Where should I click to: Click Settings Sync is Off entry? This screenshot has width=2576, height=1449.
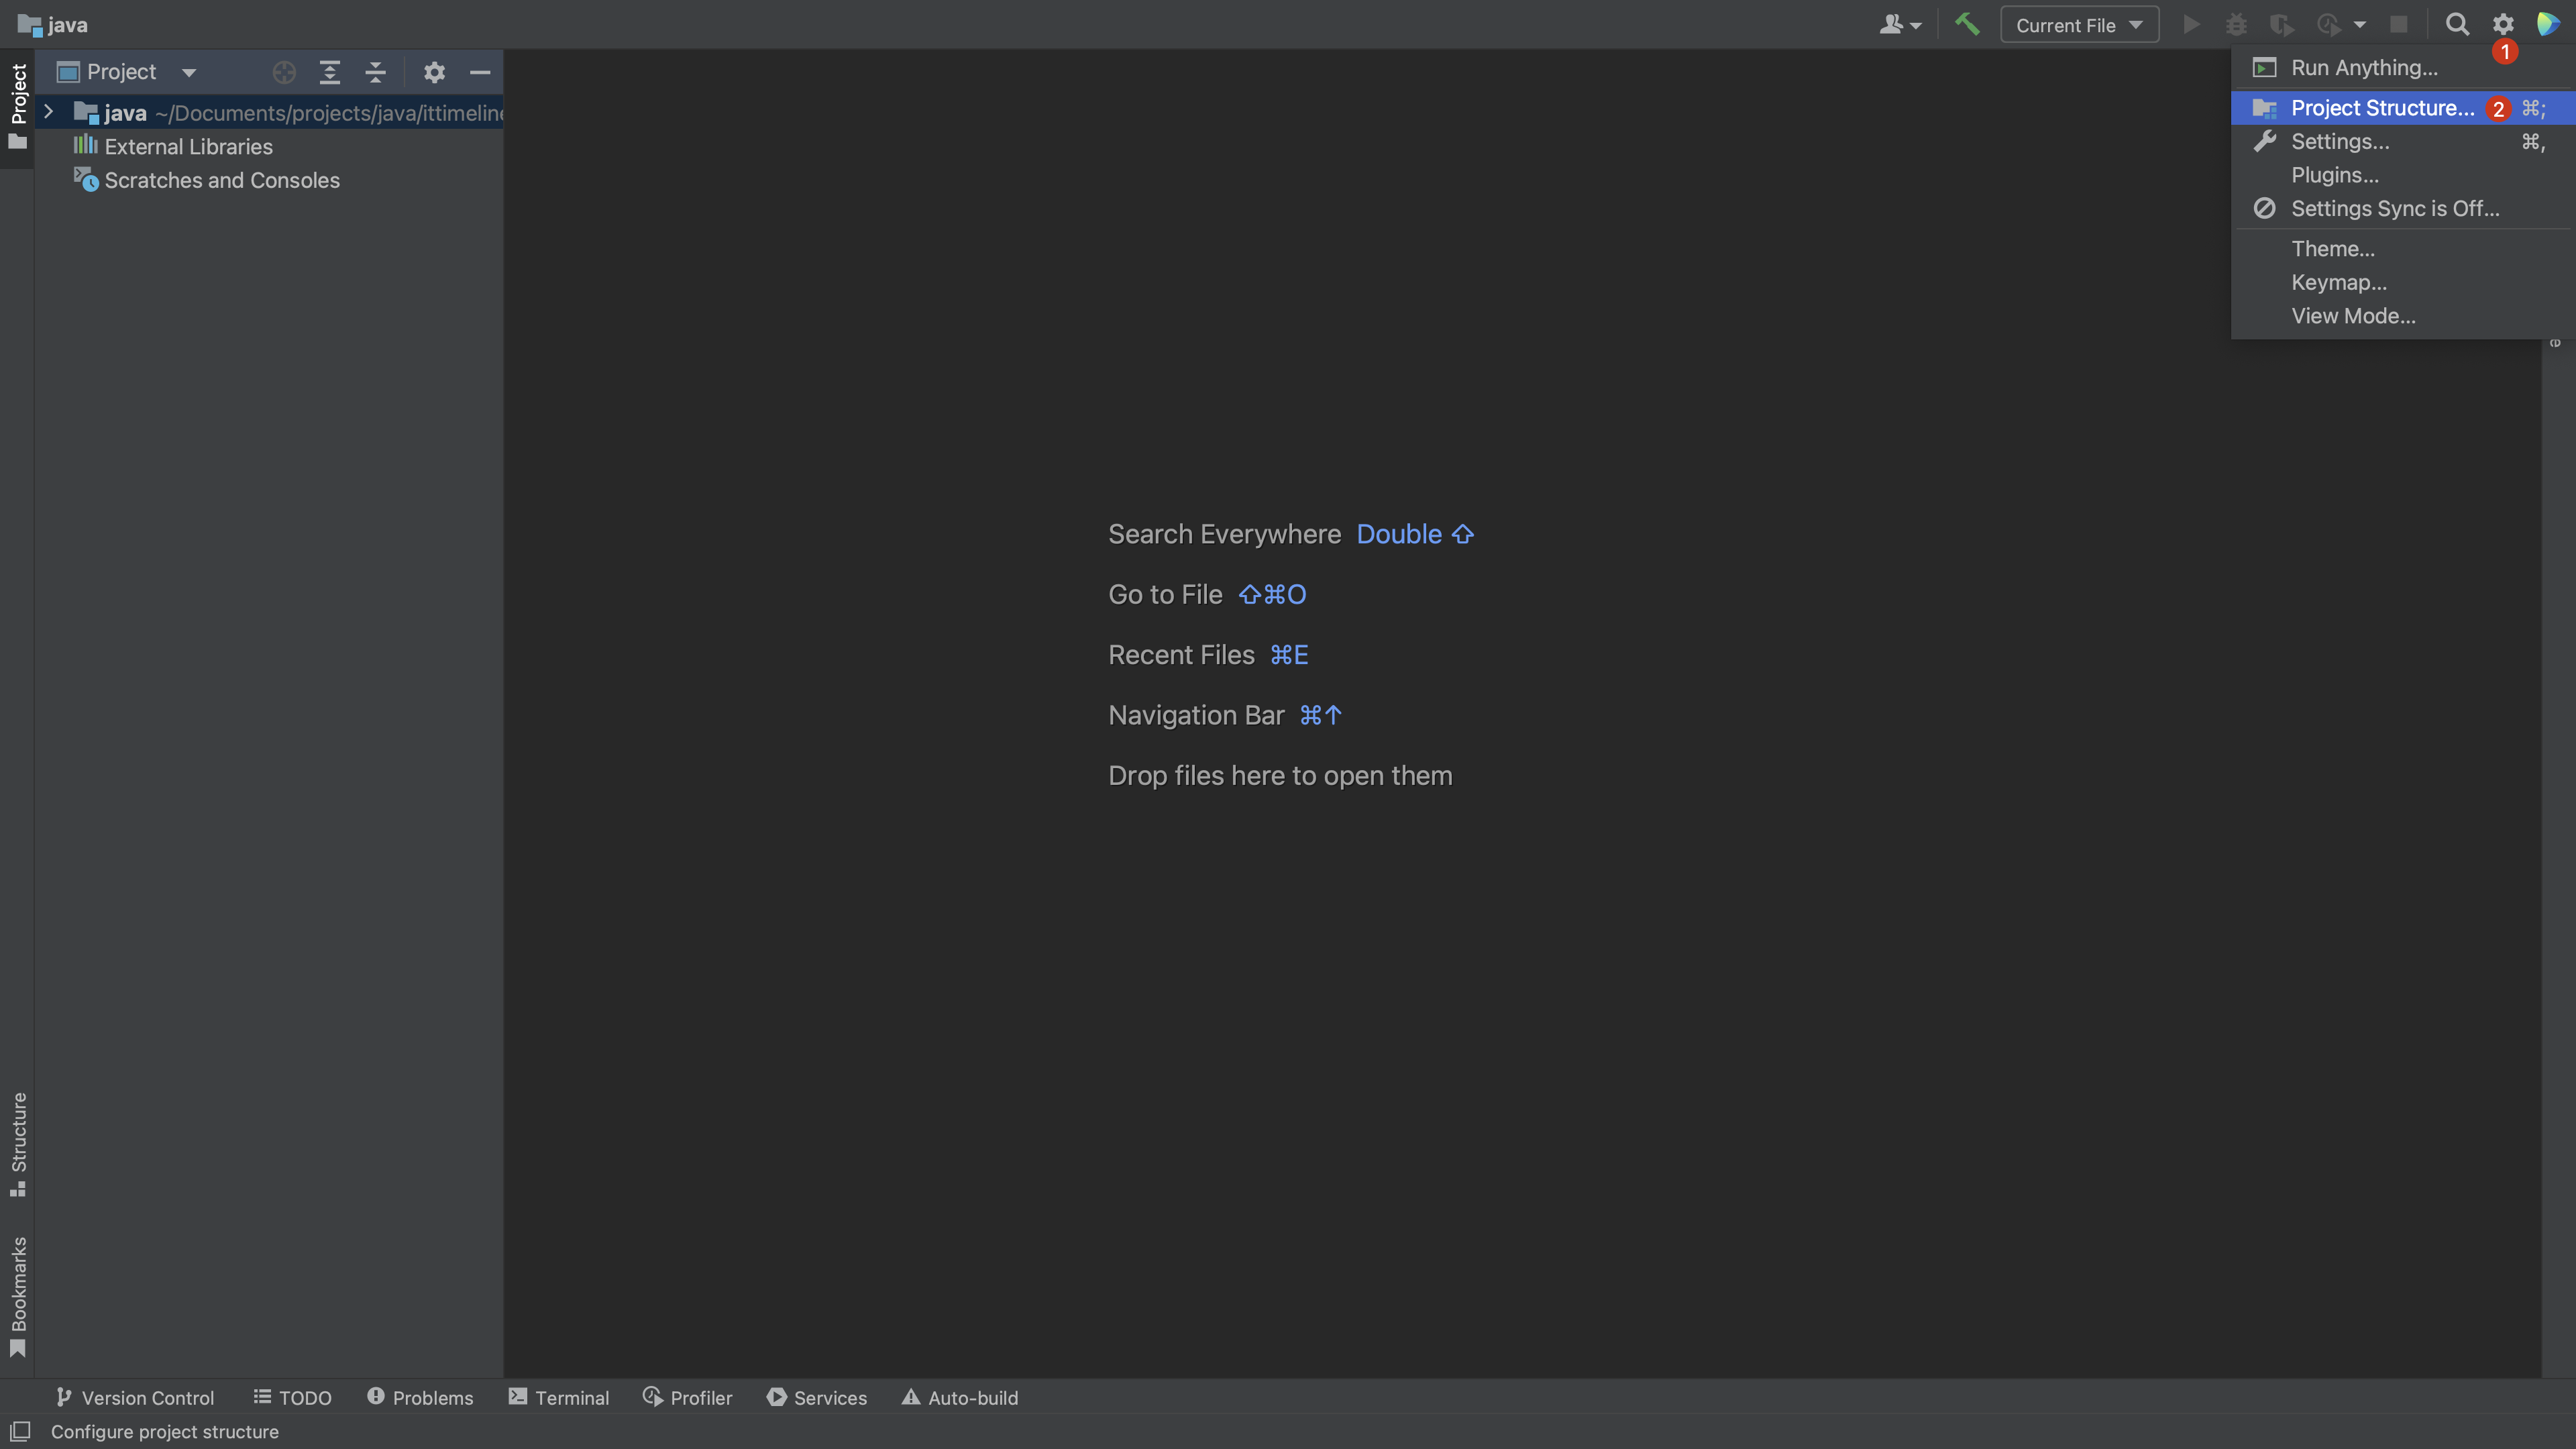[2403, 208]
